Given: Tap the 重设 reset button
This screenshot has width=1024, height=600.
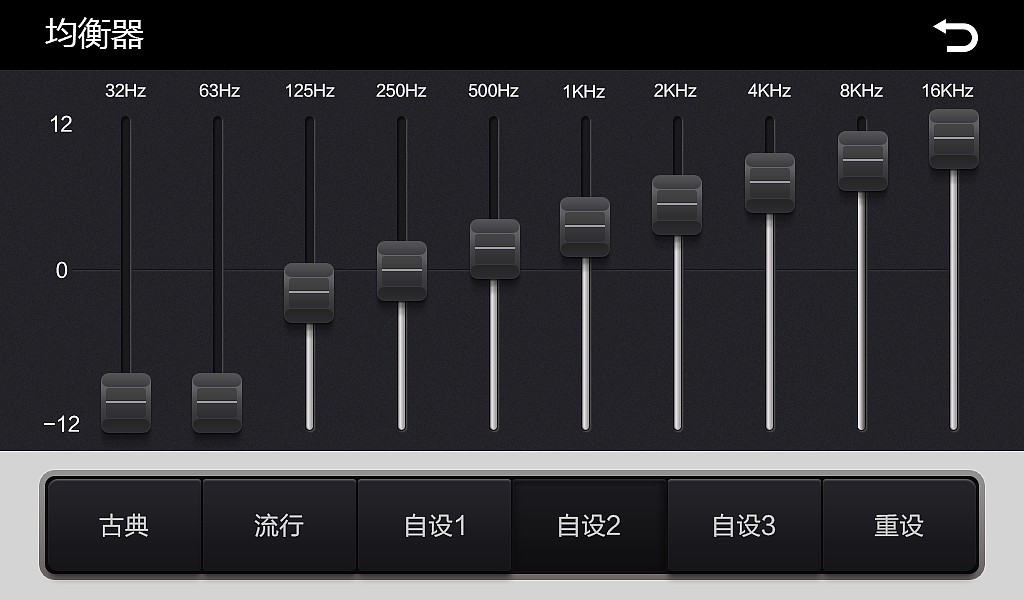Looking at the screenshot, I should click(899, 526).
